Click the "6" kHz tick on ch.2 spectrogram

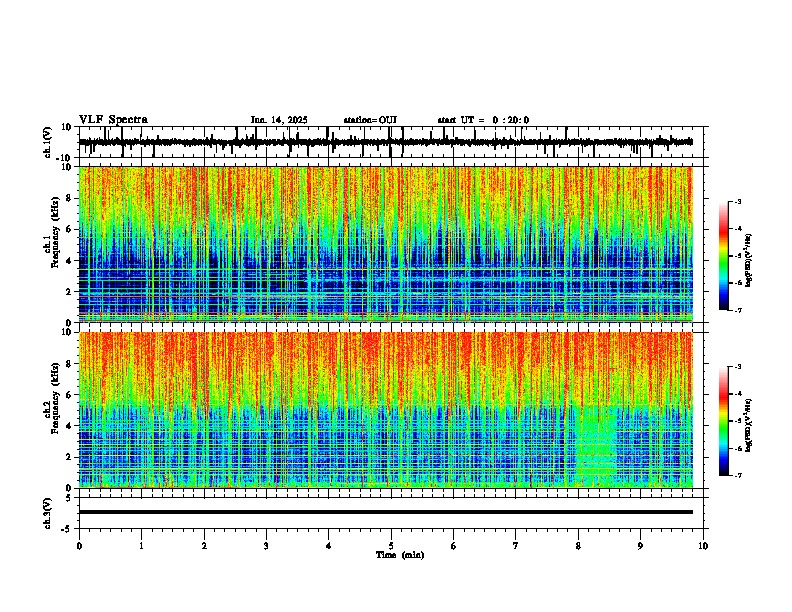click(70, 395)
